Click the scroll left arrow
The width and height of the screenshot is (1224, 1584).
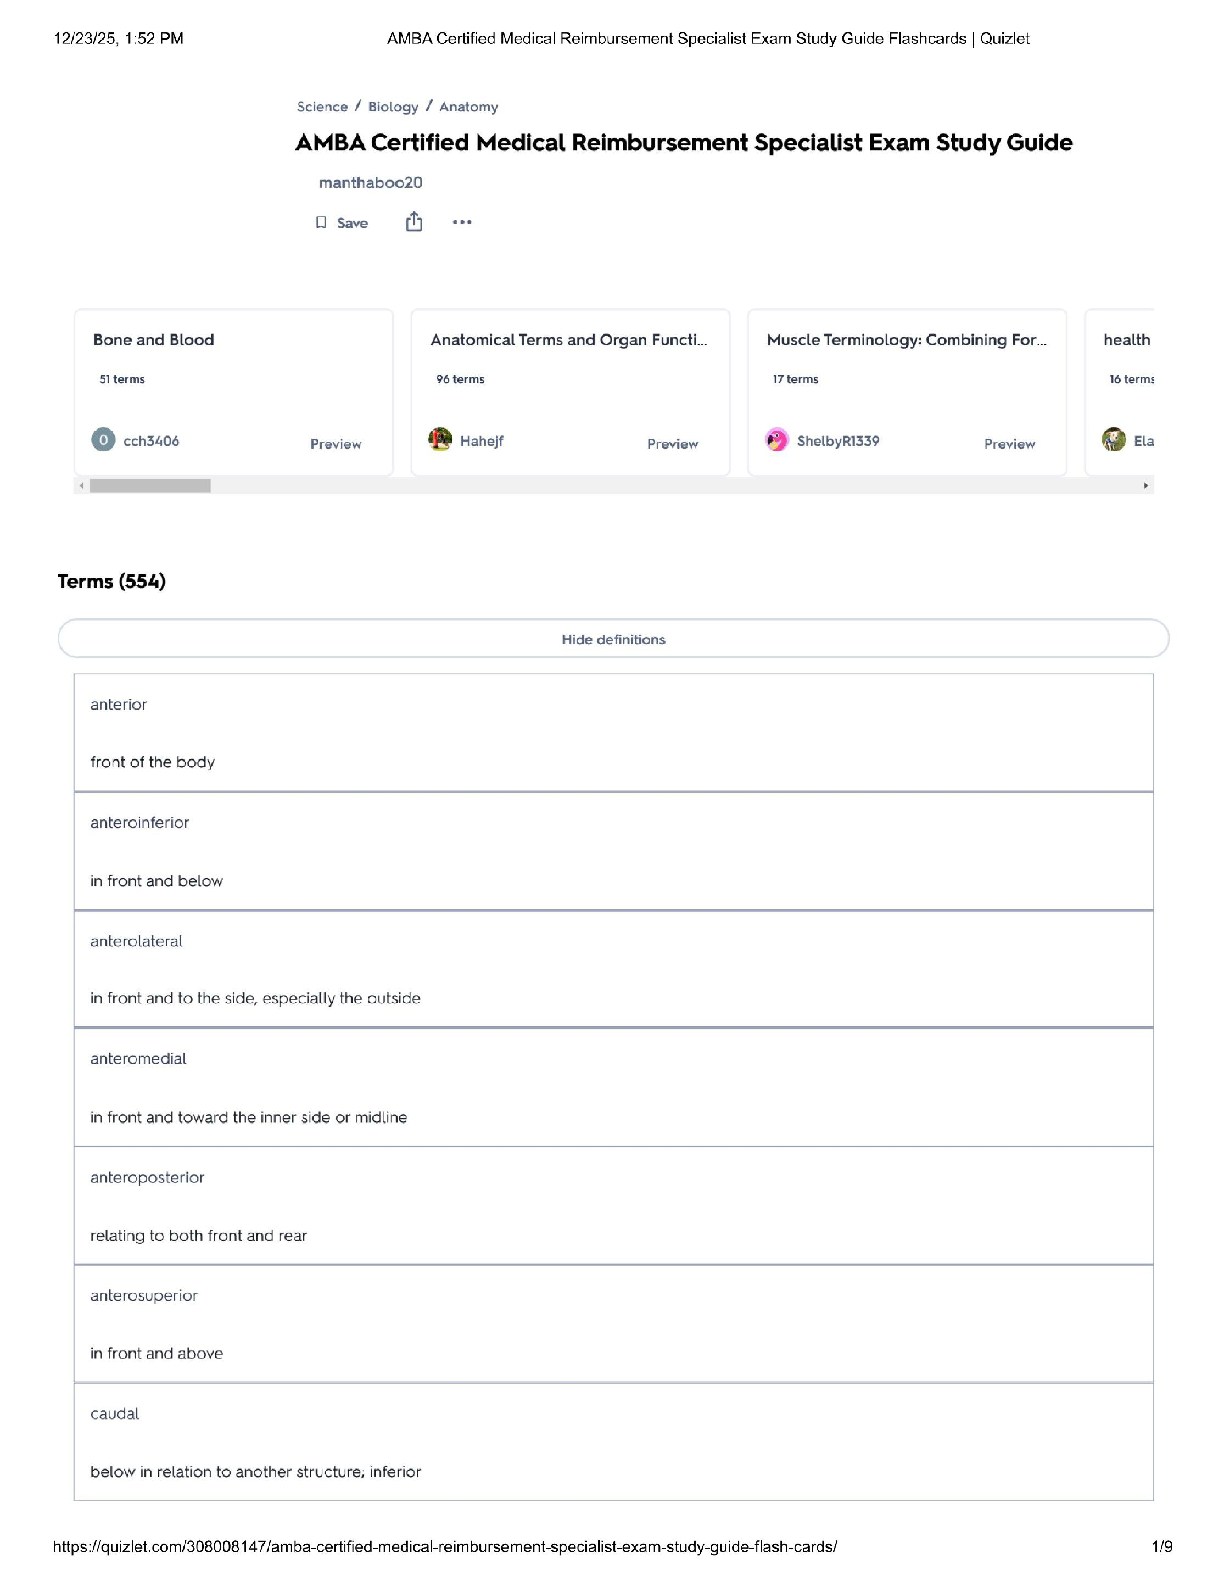[x=81, y=486]
